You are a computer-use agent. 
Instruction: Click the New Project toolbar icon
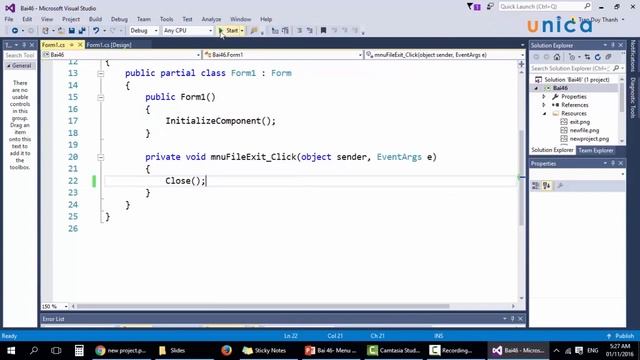(x=46, y=31)
